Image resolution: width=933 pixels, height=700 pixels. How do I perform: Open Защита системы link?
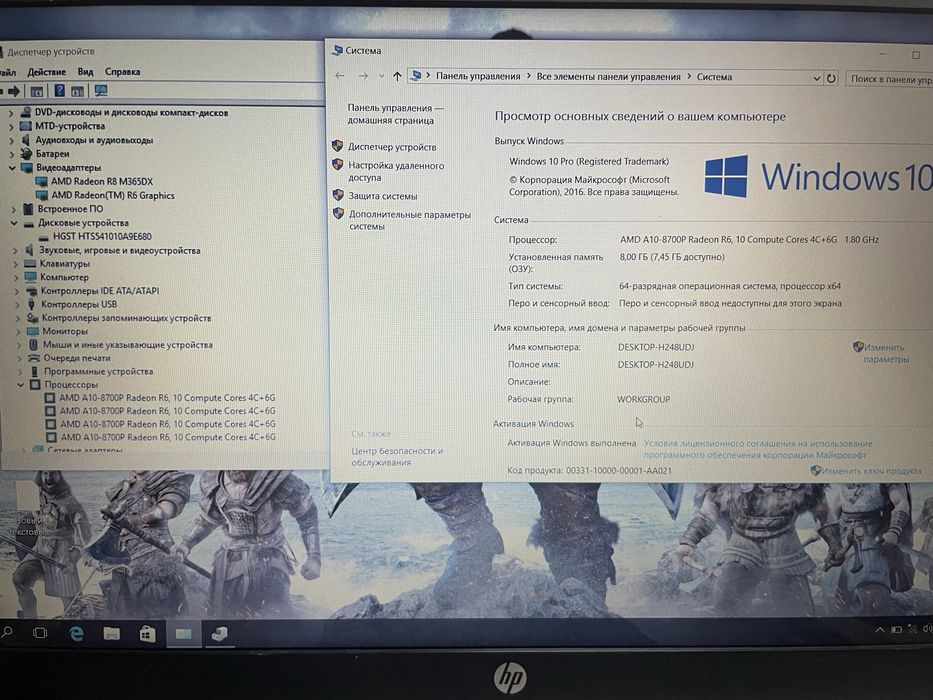tap(383, 196)
